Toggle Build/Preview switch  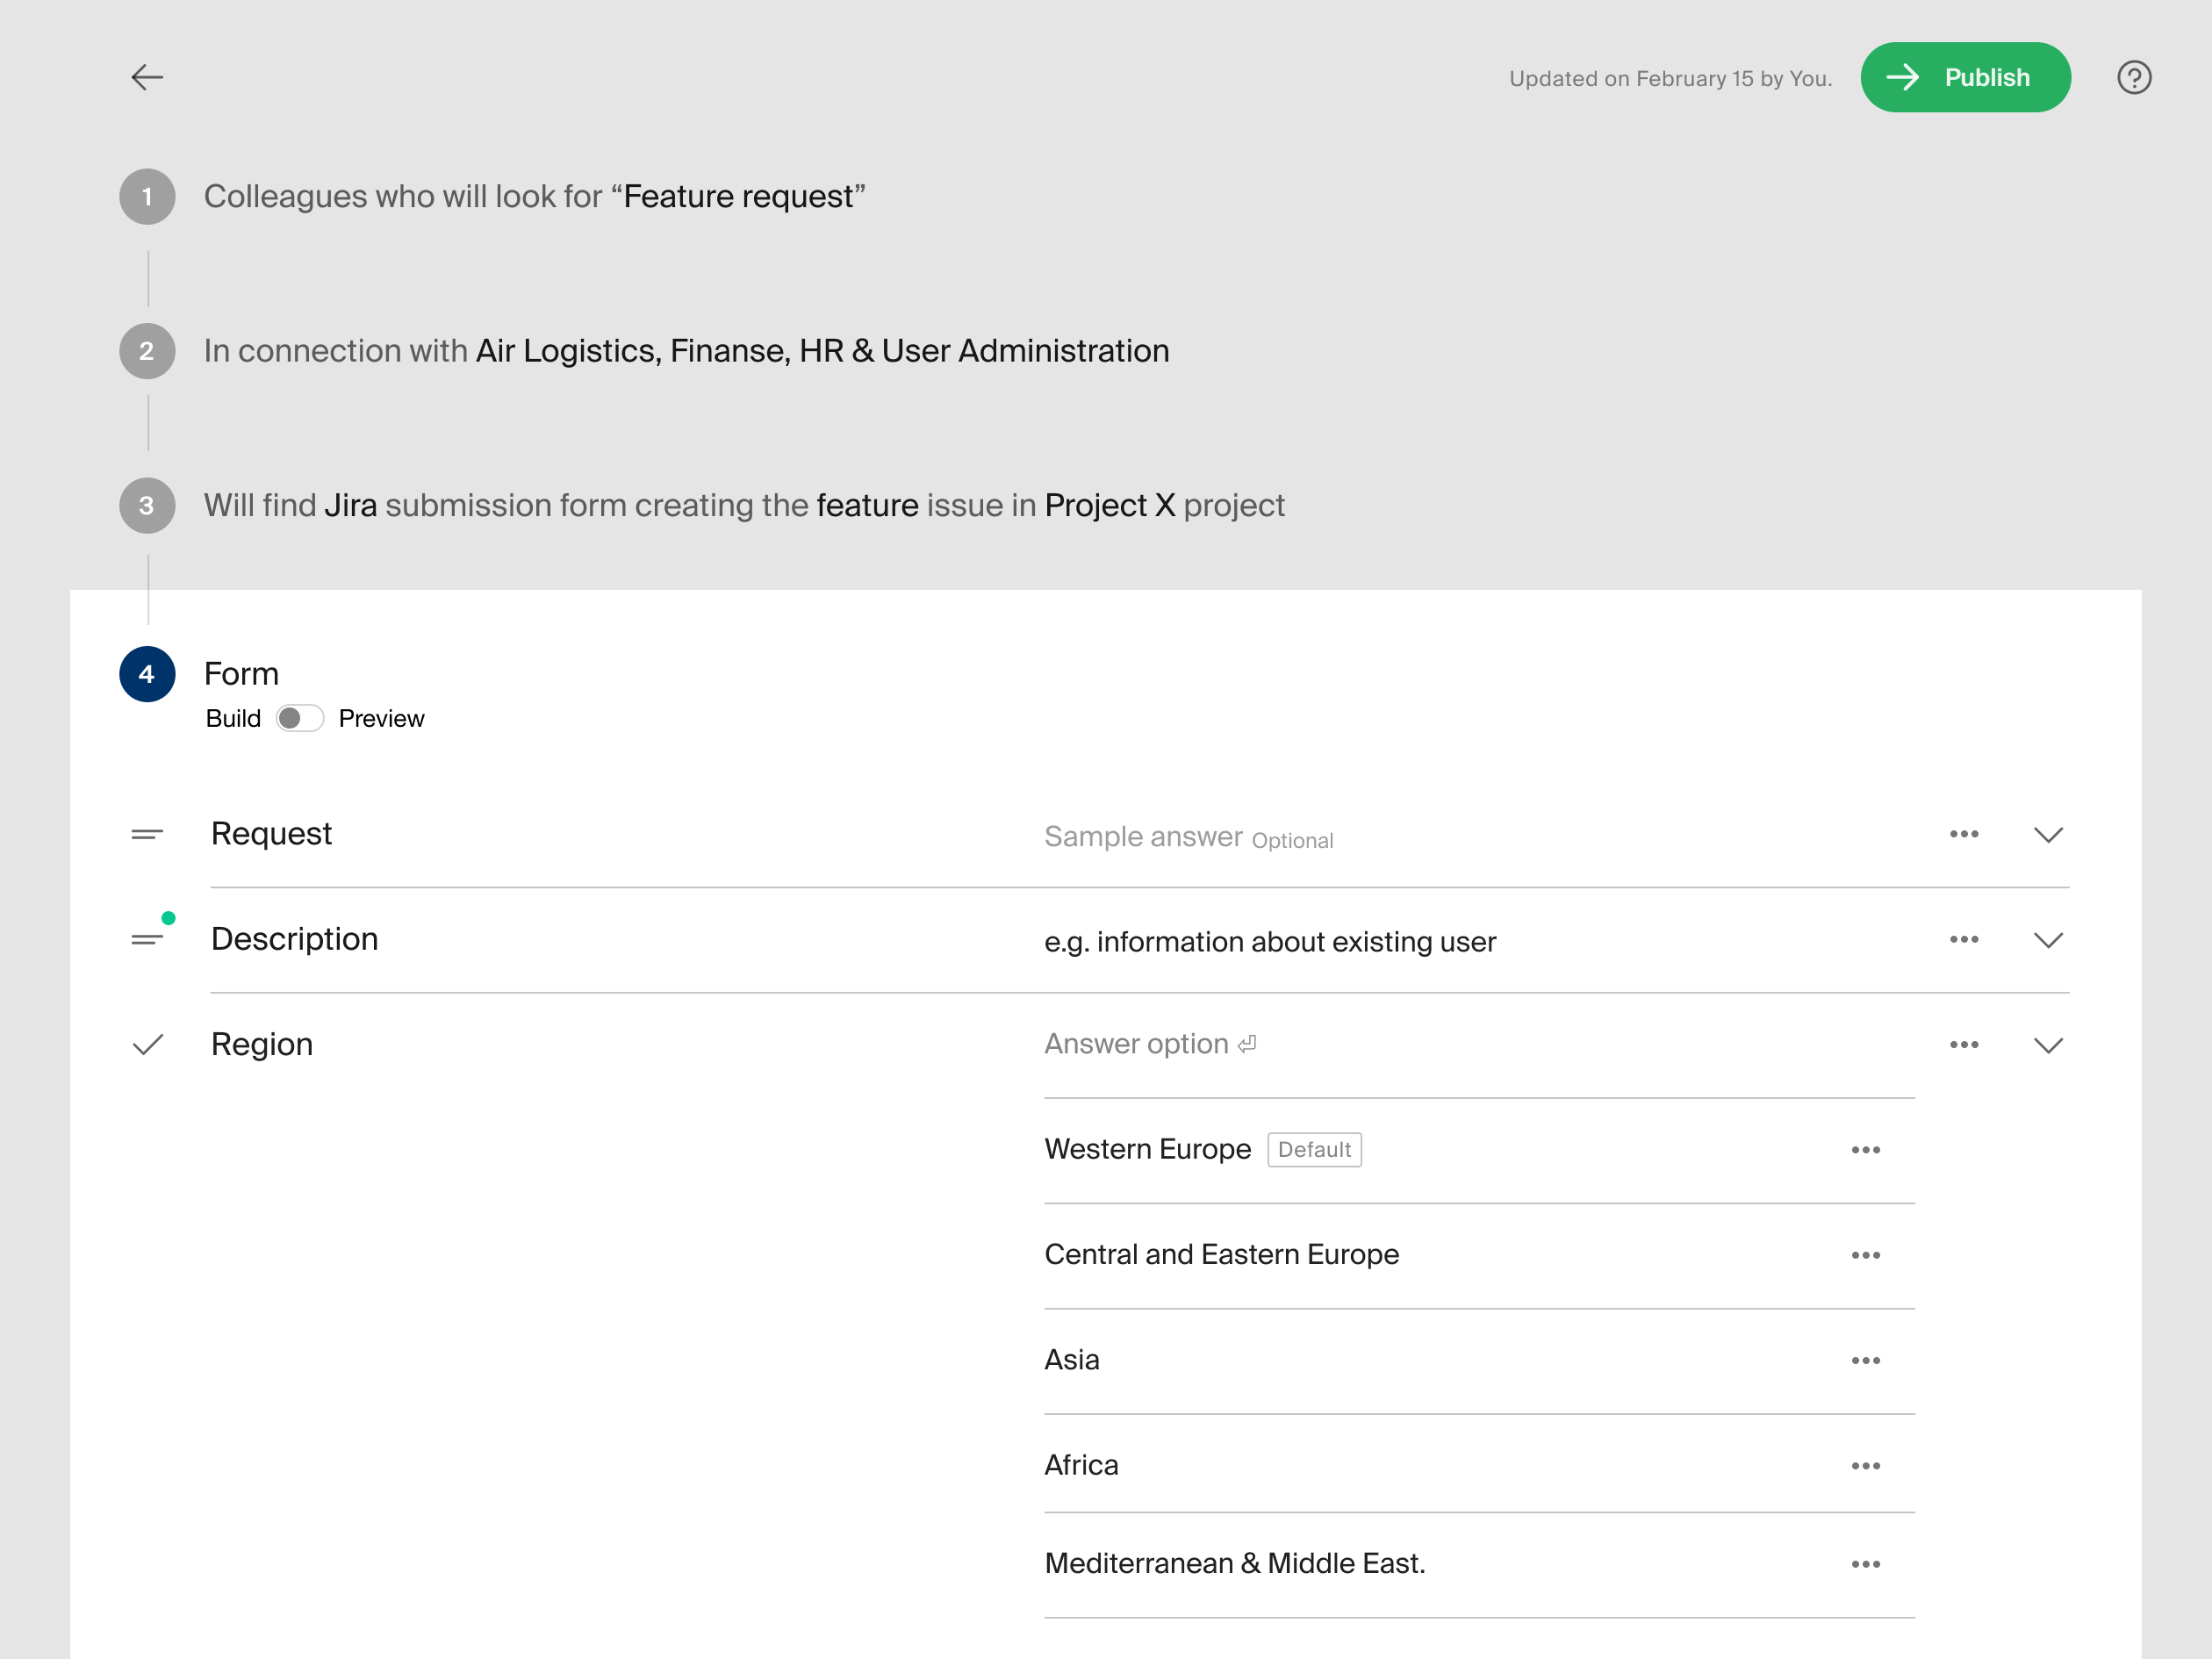299,718
